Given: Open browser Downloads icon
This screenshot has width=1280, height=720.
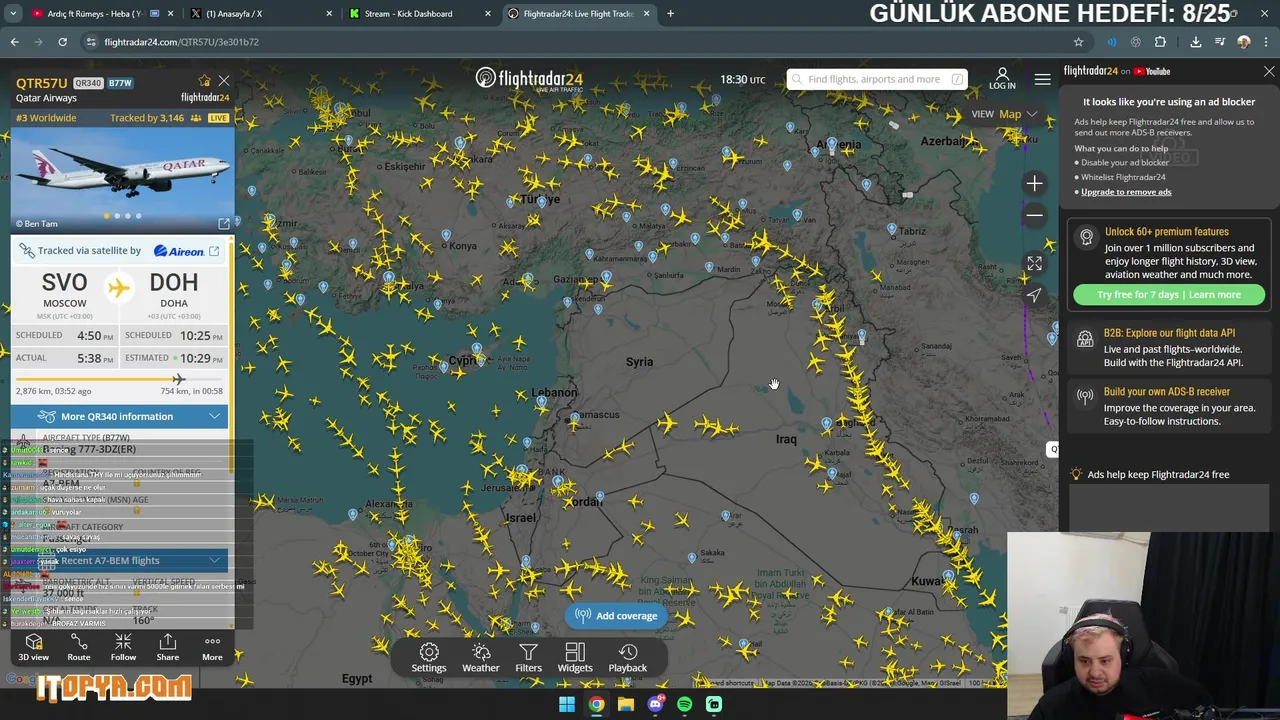Looking at the screenshot, I should (x=1195, y=42).
